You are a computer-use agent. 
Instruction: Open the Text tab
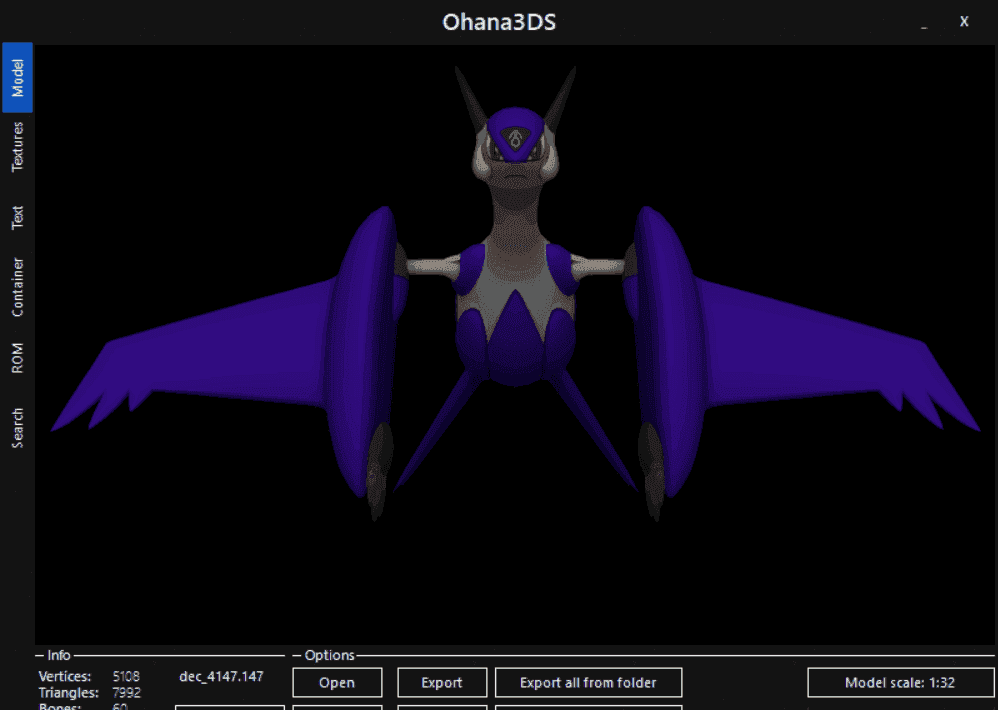click(x=17, y=217)
